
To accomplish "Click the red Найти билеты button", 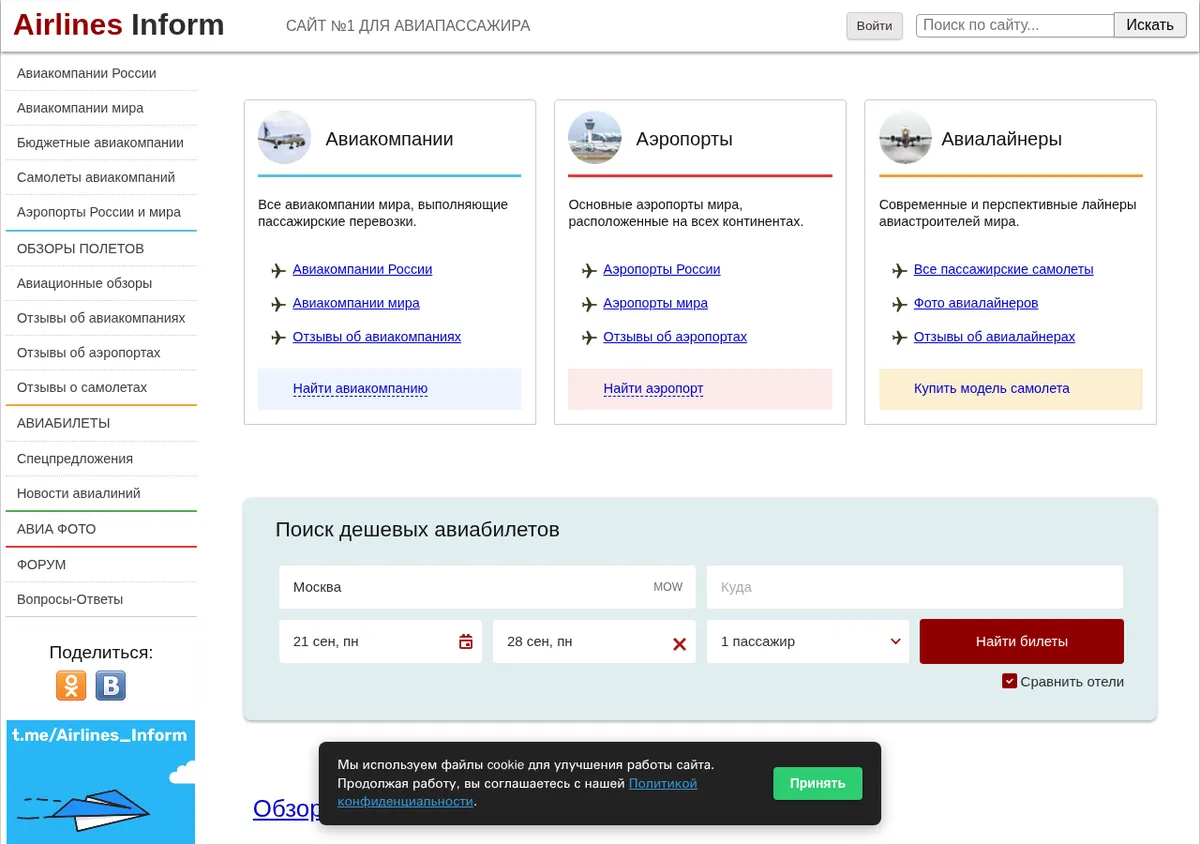I will 1022,642.
